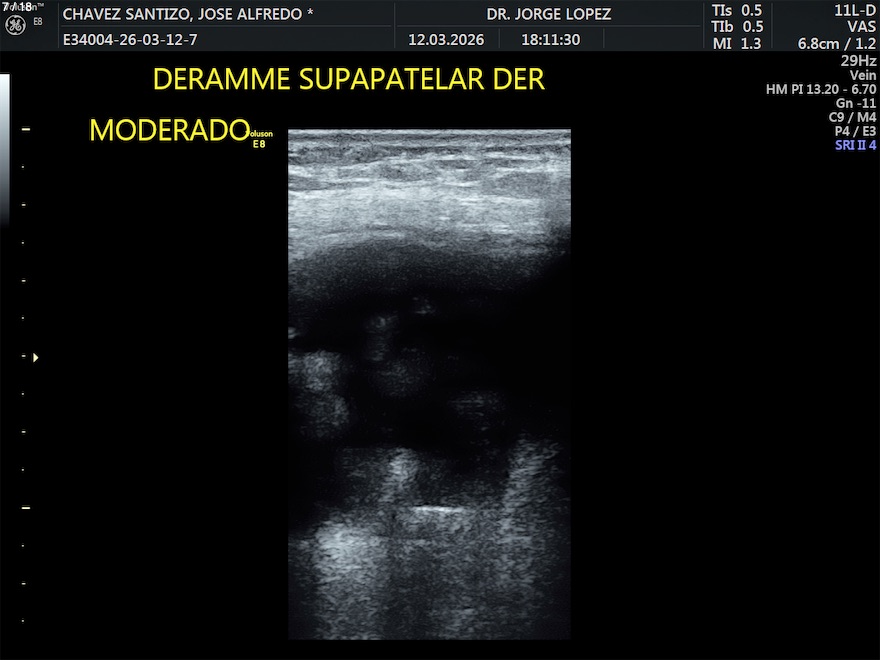Click the patient ID E34004-26-03-12-7
This screenshot has height=660, width=880.
pos(130,40)
